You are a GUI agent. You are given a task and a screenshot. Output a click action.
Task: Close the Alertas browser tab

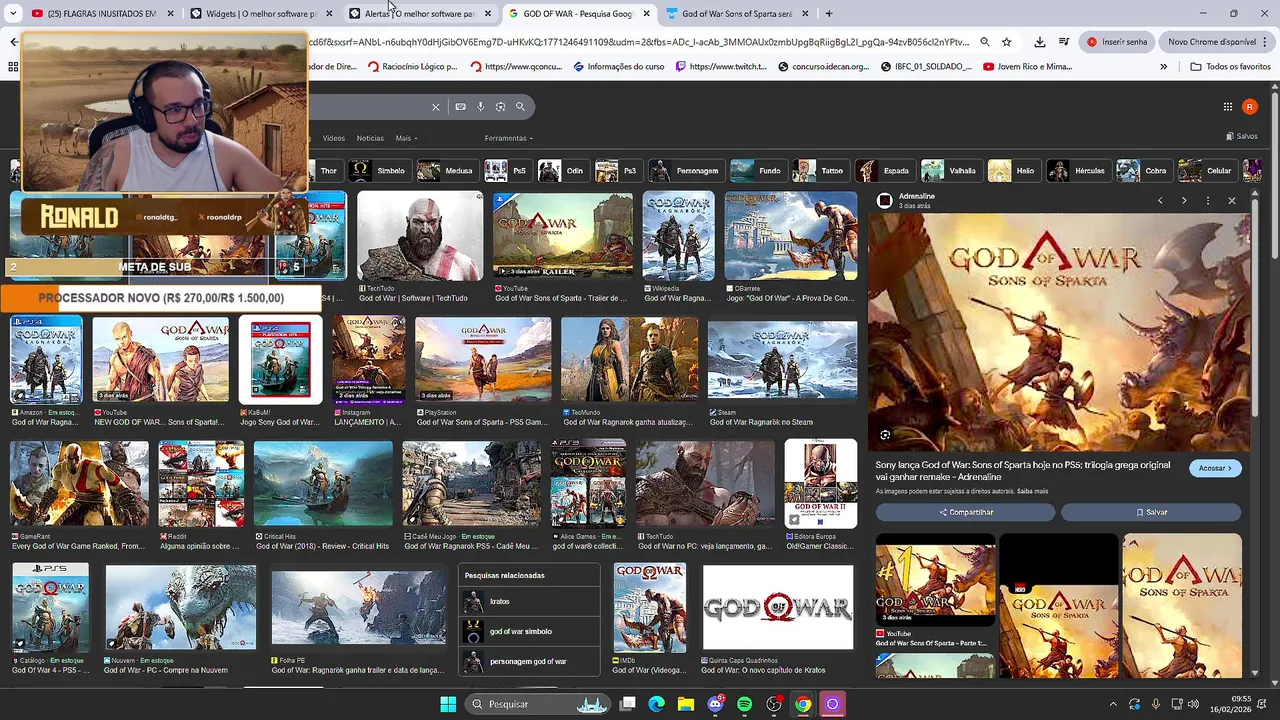488,14
